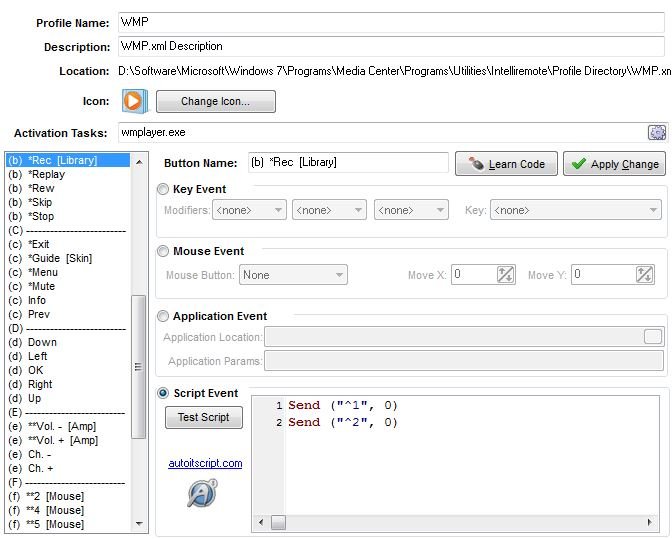Click the Button Name input field
The image size is (672, 539).
pos(348,162)
